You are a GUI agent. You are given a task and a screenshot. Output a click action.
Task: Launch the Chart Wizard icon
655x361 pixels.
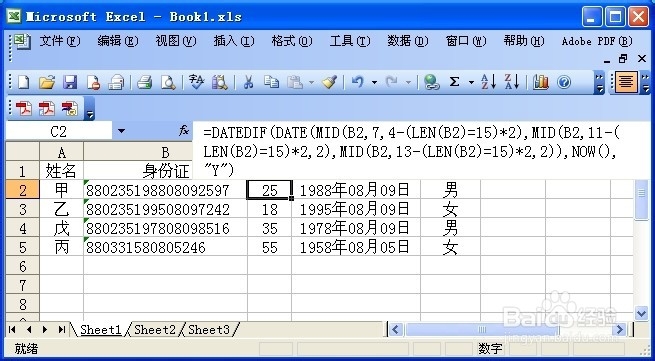pyautogui.click(x=541, y=82)
